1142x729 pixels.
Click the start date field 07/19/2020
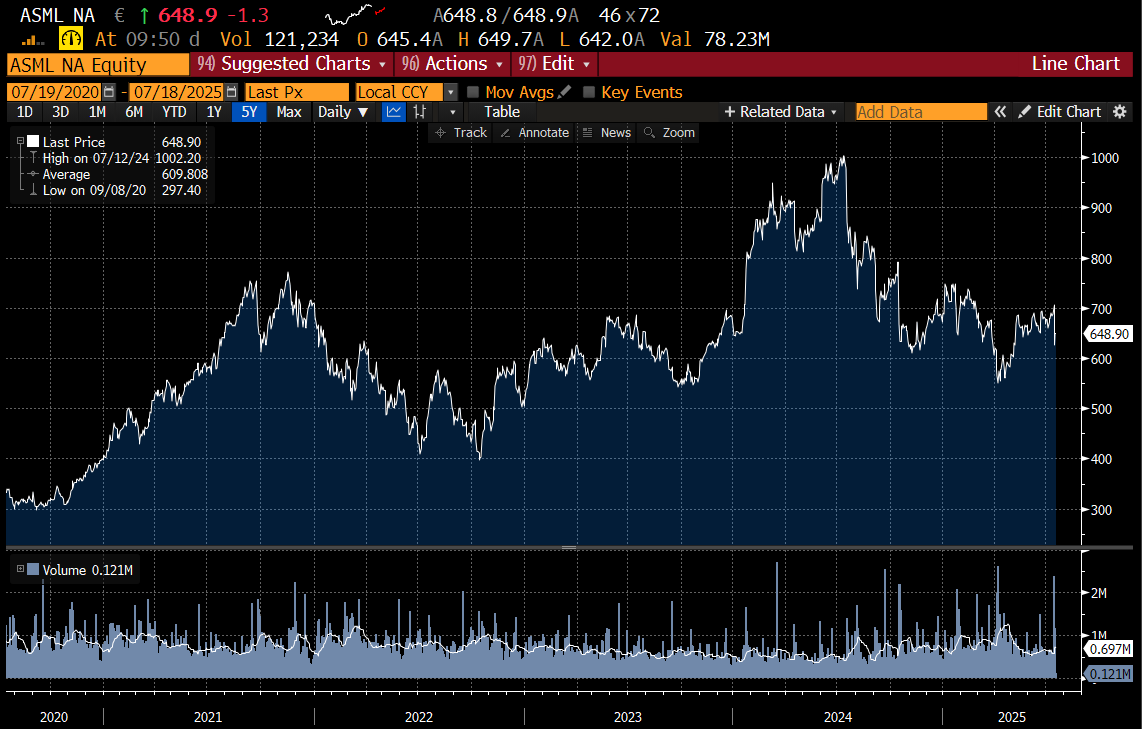[x=55, y=92]
